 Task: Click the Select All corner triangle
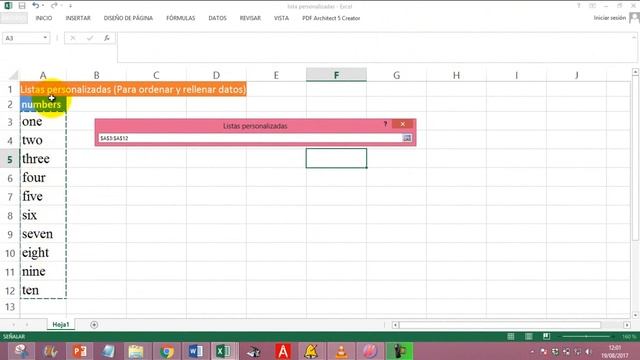[x=13, y=75]
